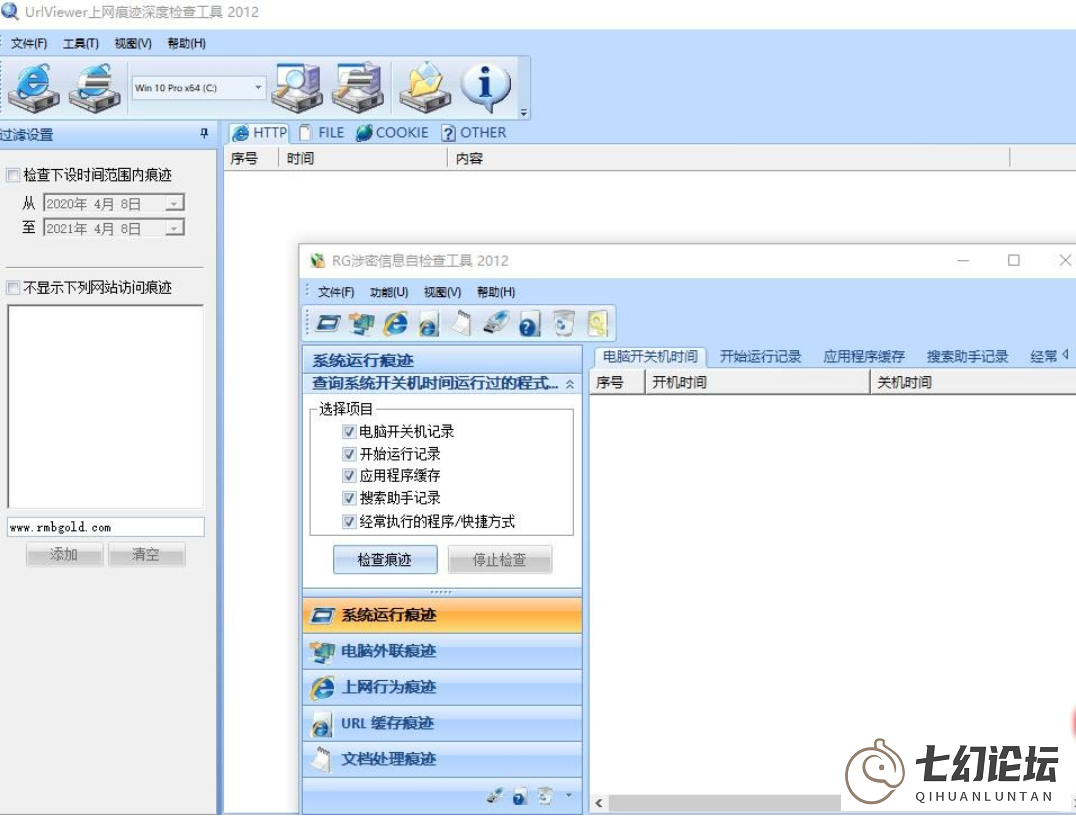Image resolution: width=1076 pixels, height=816 pixels.
Task: Open UrlViewer toolbar overflow options arrow
Action: (x=524, y=113)
